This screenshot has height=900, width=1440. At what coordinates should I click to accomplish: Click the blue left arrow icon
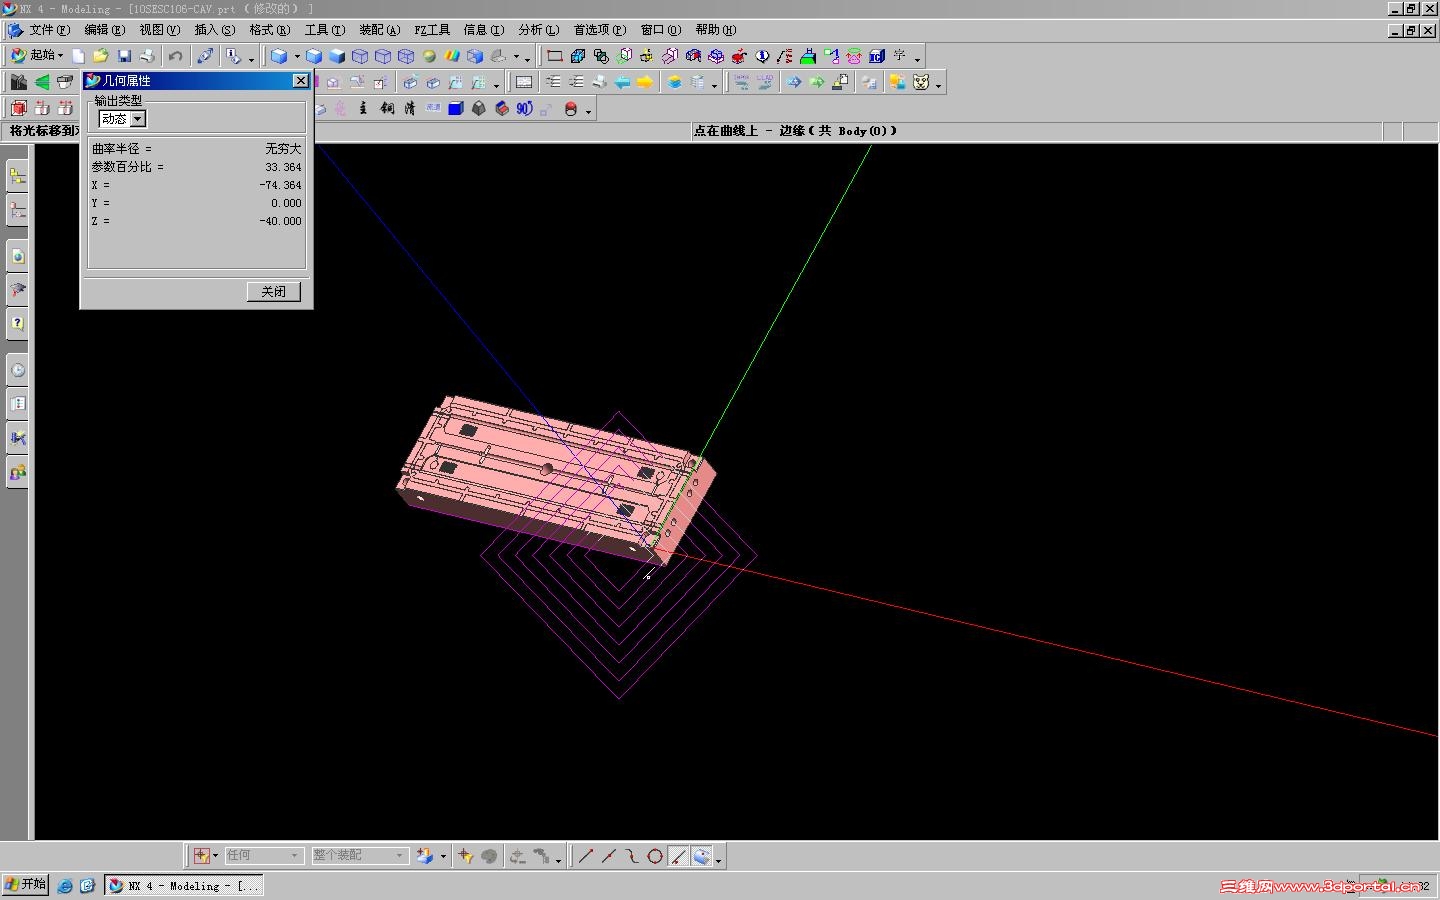click(622, 83)
